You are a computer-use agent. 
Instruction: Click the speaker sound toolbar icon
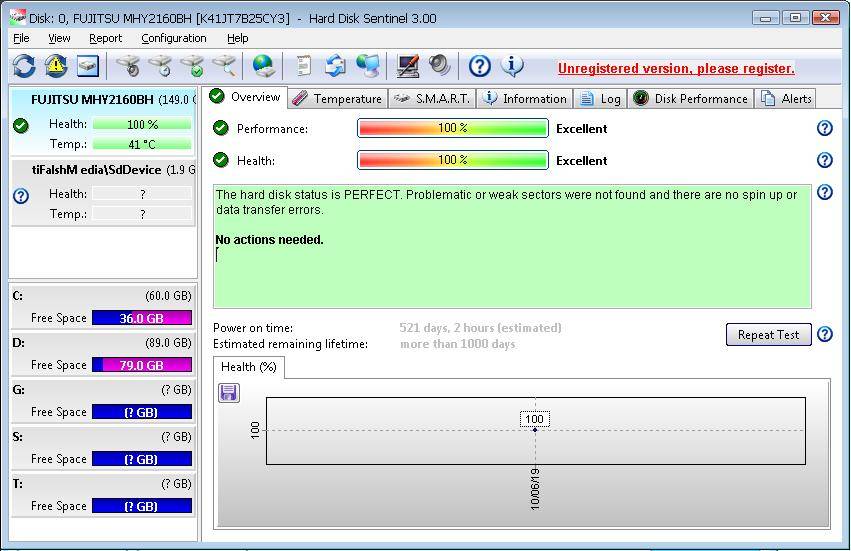coord(440,66)
